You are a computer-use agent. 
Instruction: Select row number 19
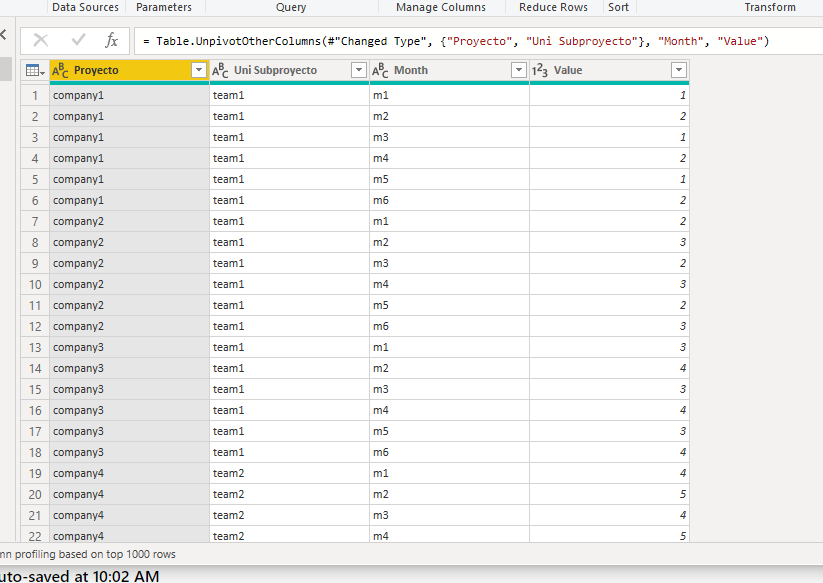click(x=35, y=473)
